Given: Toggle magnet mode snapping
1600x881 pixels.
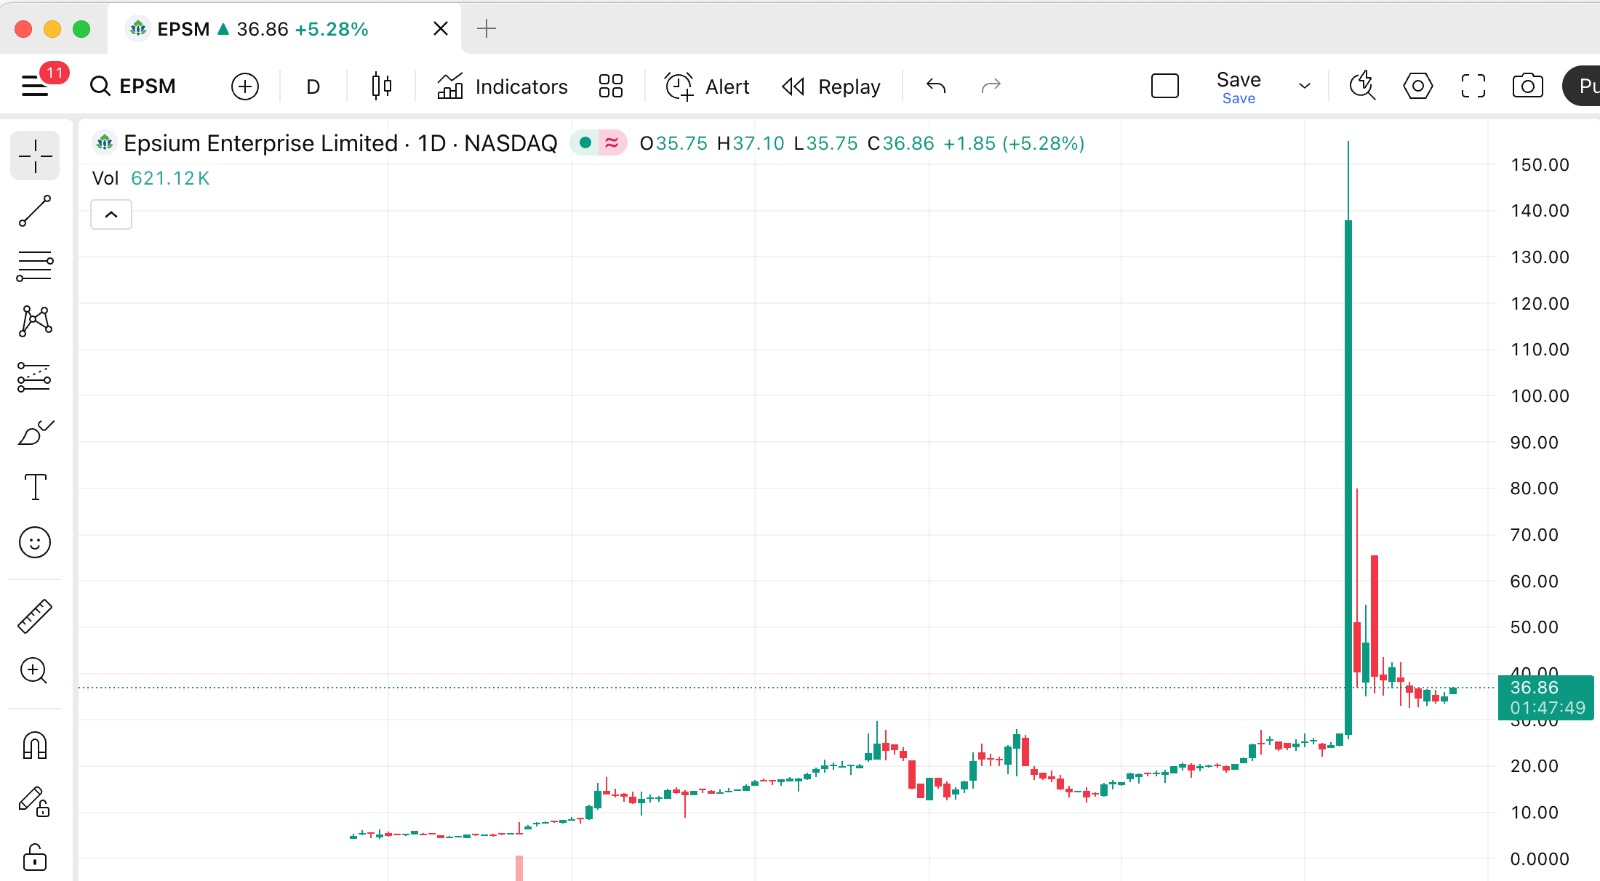Looking at the screenshot, I should (35, 746).
